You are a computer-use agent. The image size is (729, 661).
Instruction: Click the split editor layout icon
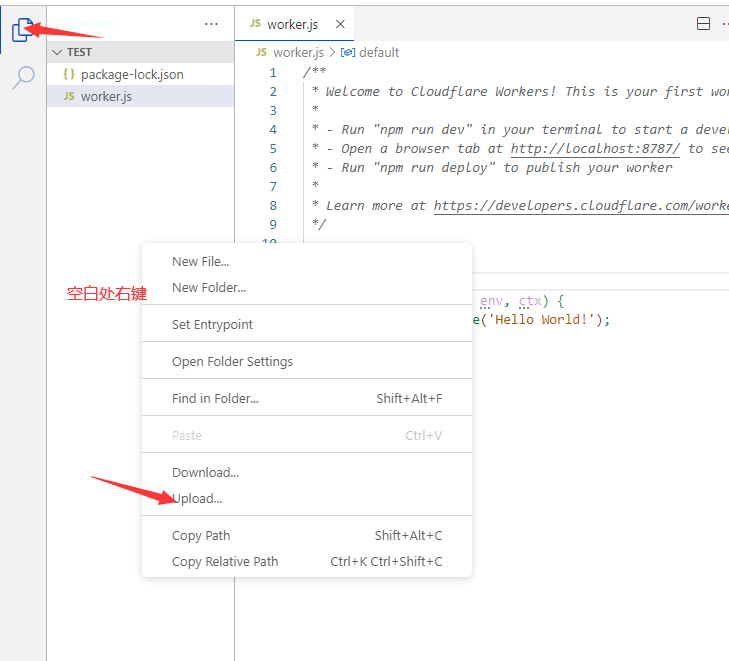tap(703, 24)
